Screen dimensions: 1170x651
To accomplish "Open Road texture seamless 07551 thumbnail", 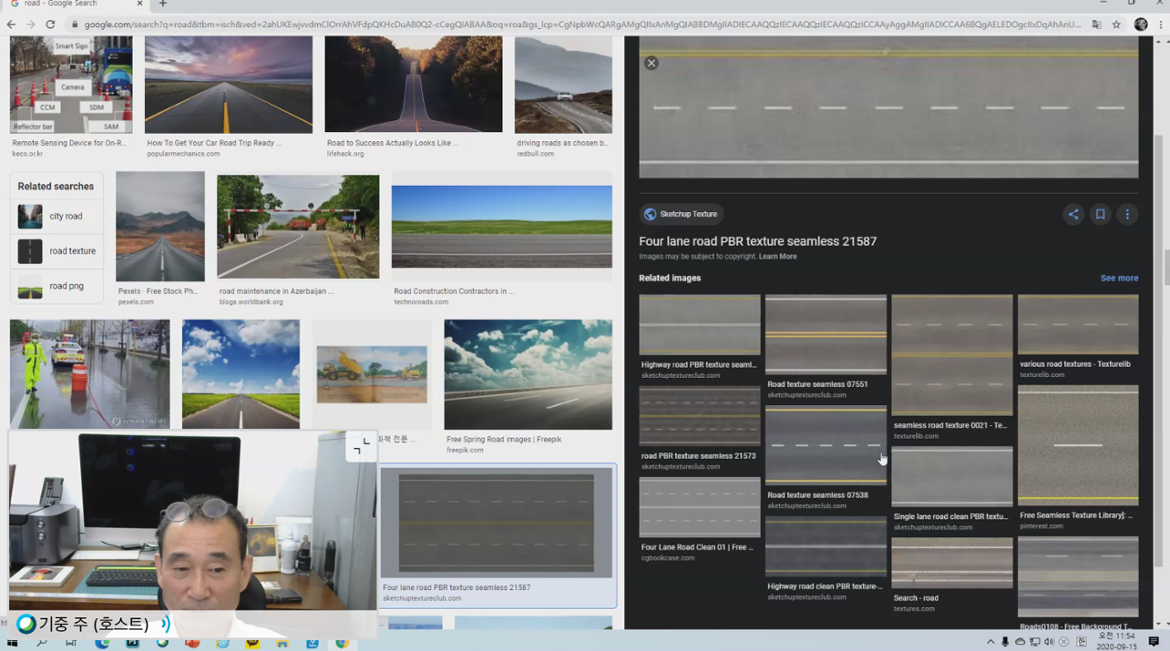I will 825,335.
